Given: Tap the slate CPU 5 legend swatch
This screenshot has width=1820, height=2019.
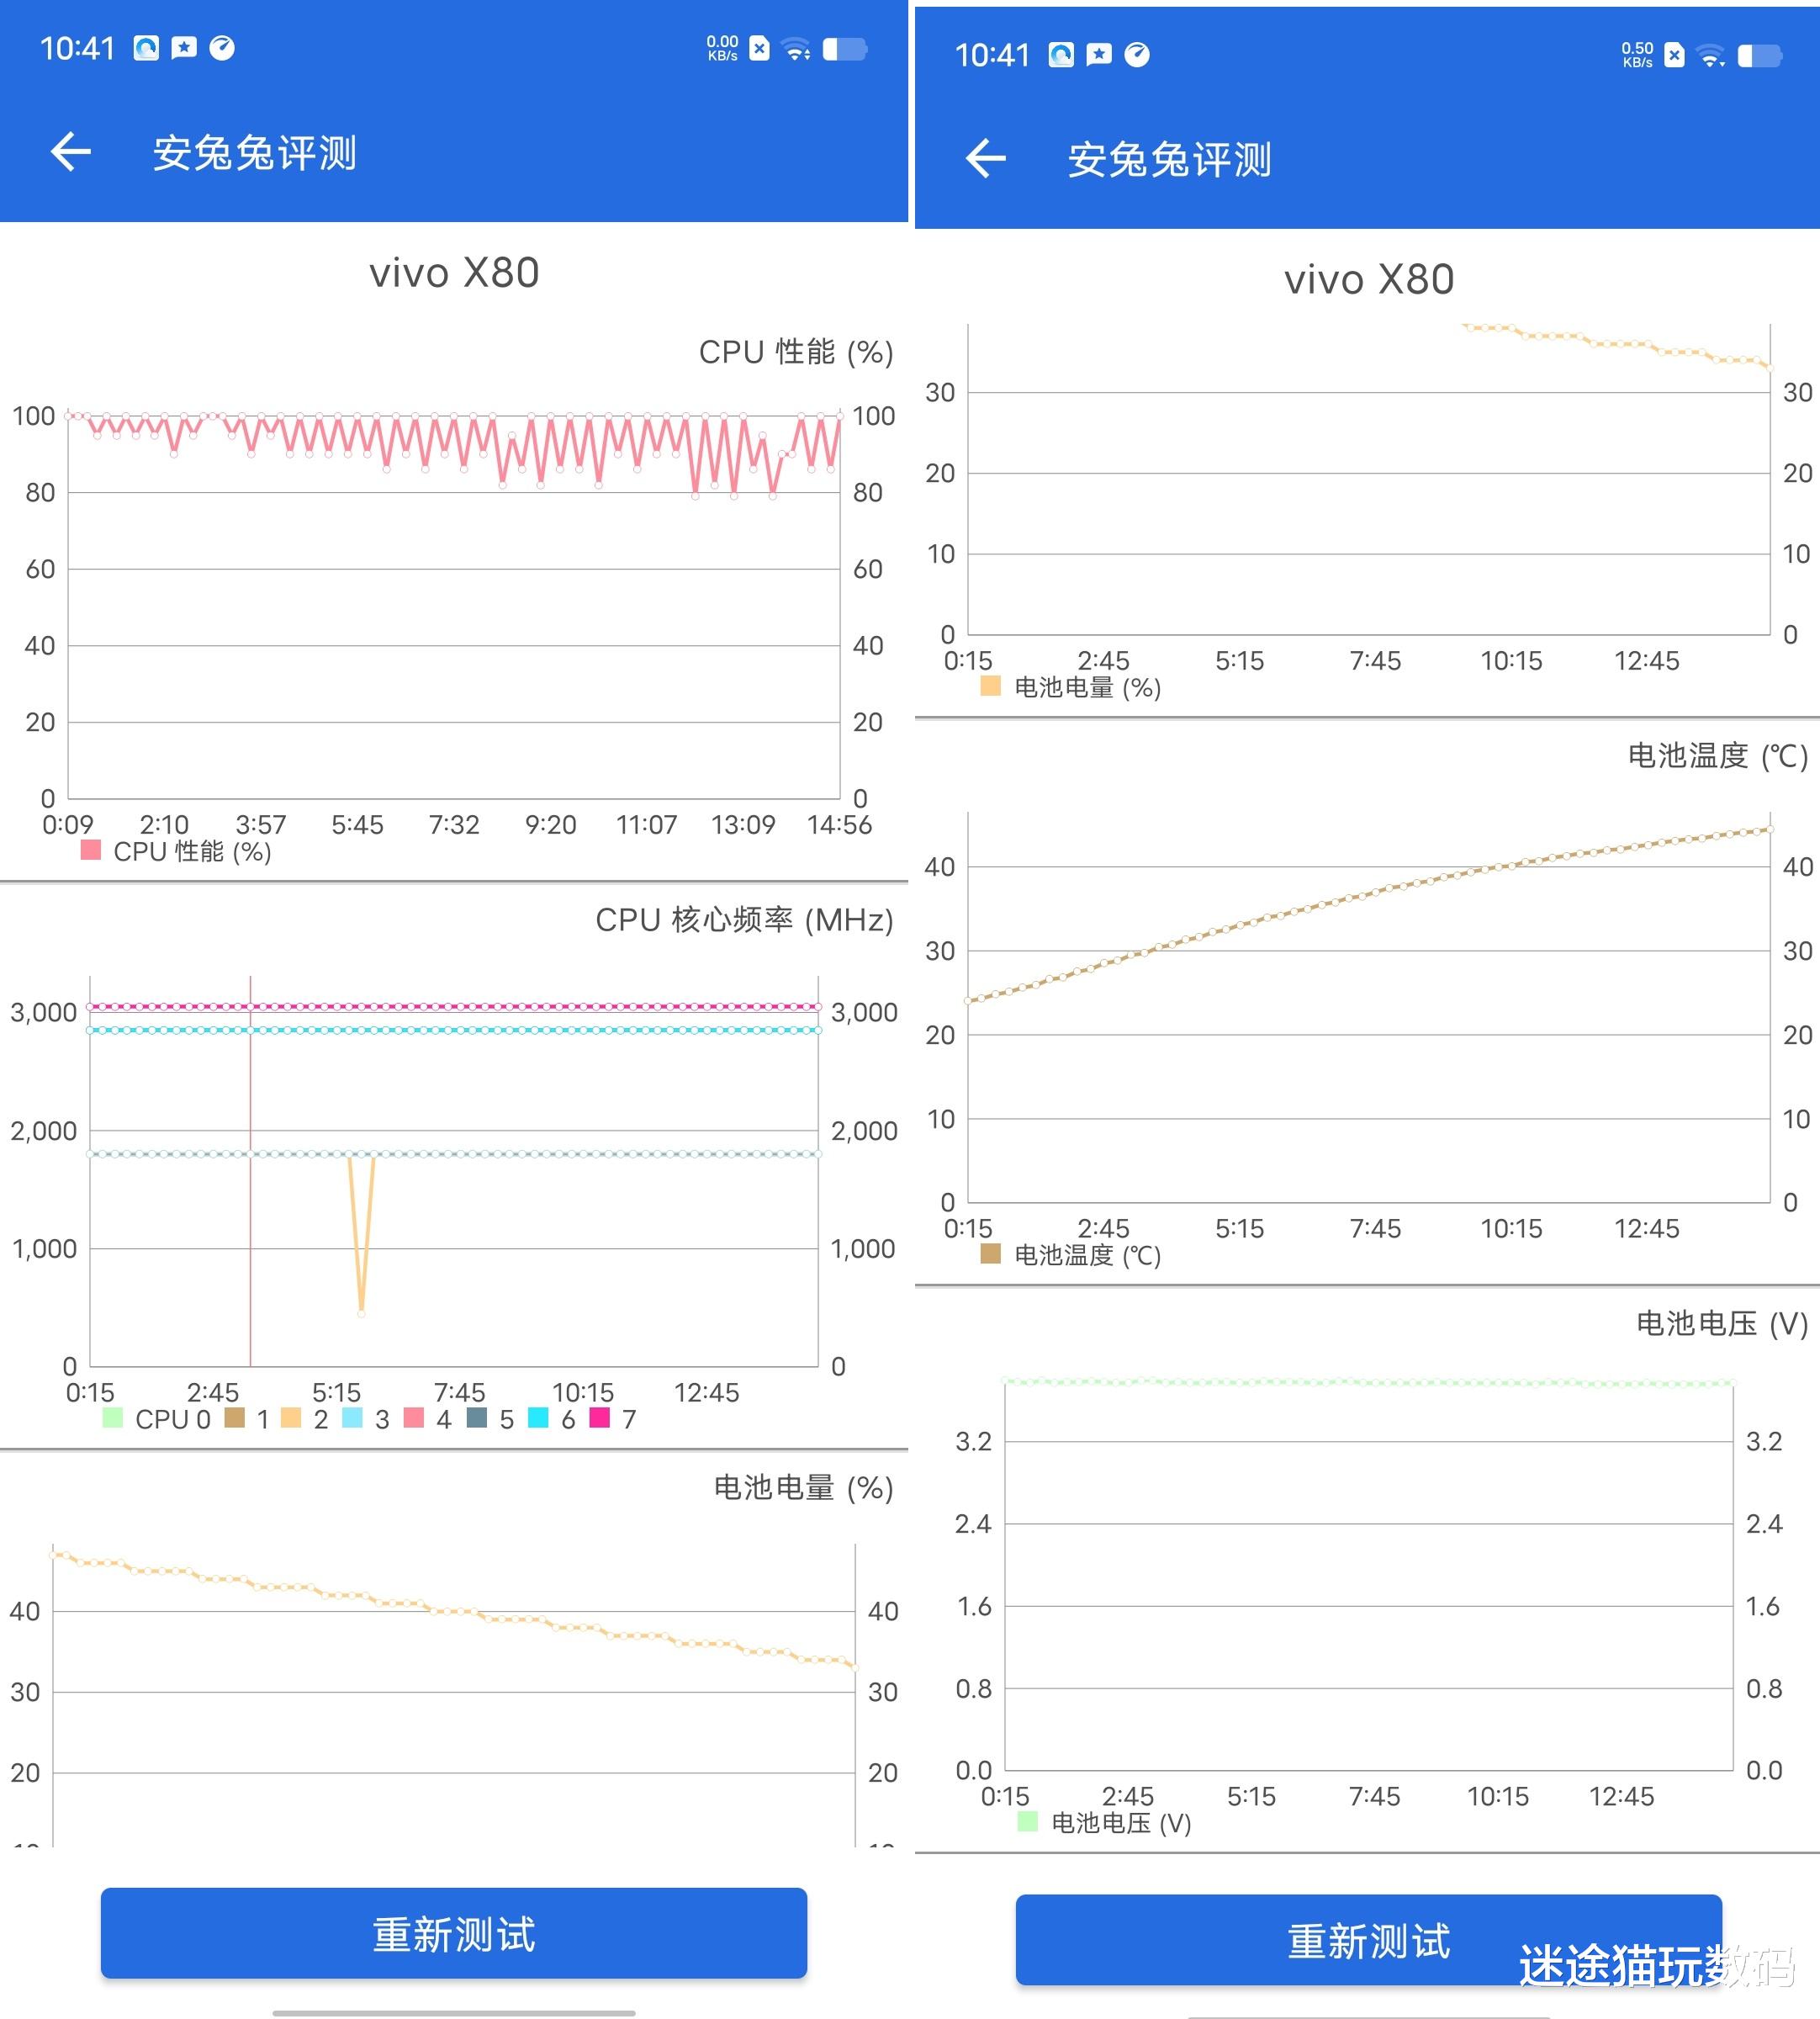Looking at the screenshot, I should point(477,1417).
